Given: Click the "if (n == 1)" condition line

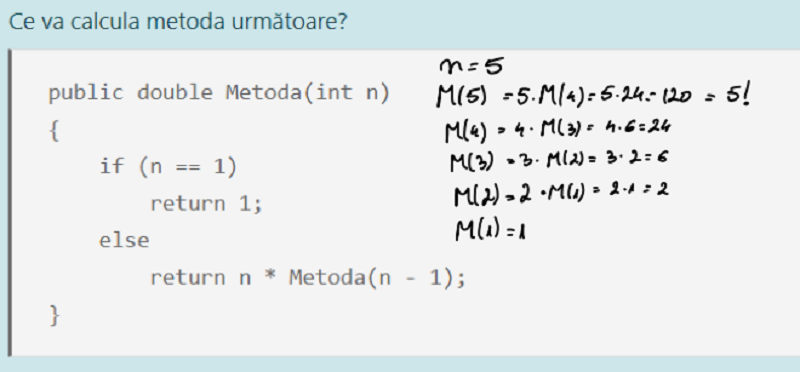Looking at the screenshot, I should click(168, 166).
